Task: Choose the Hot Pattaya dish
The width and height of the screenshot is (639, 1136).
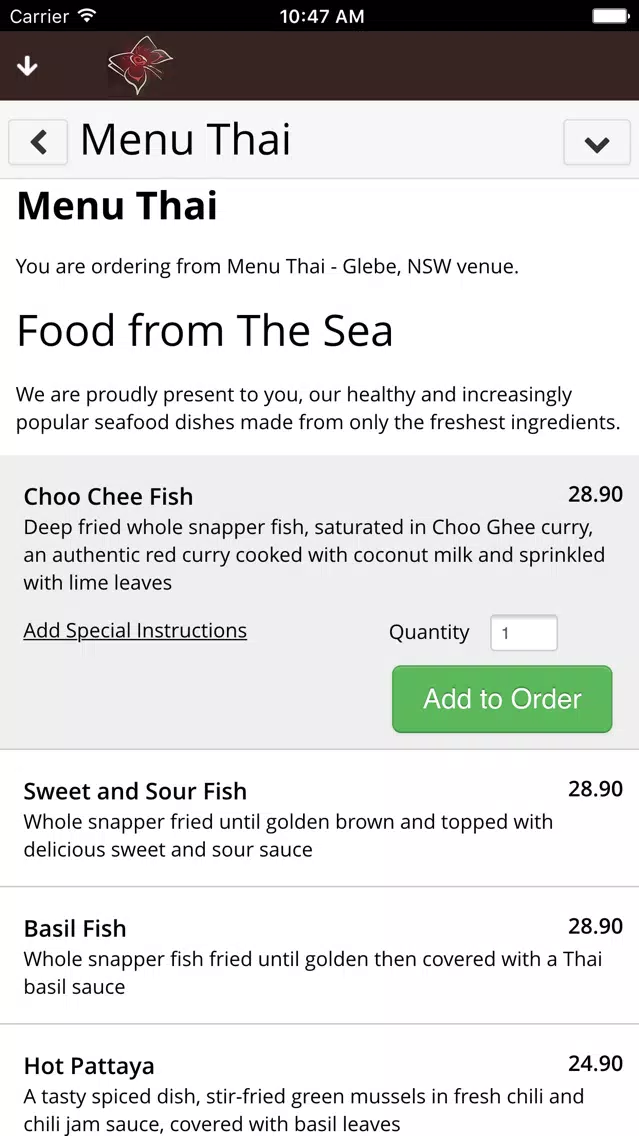Action: pos(89,1066)
